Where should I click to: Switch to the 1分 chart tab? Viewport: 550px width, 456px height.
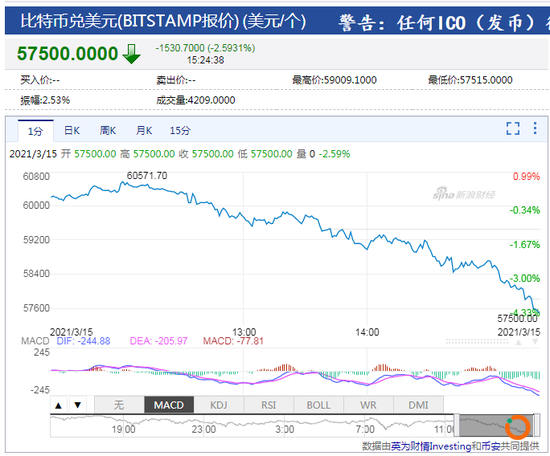[x=35, y=131]
